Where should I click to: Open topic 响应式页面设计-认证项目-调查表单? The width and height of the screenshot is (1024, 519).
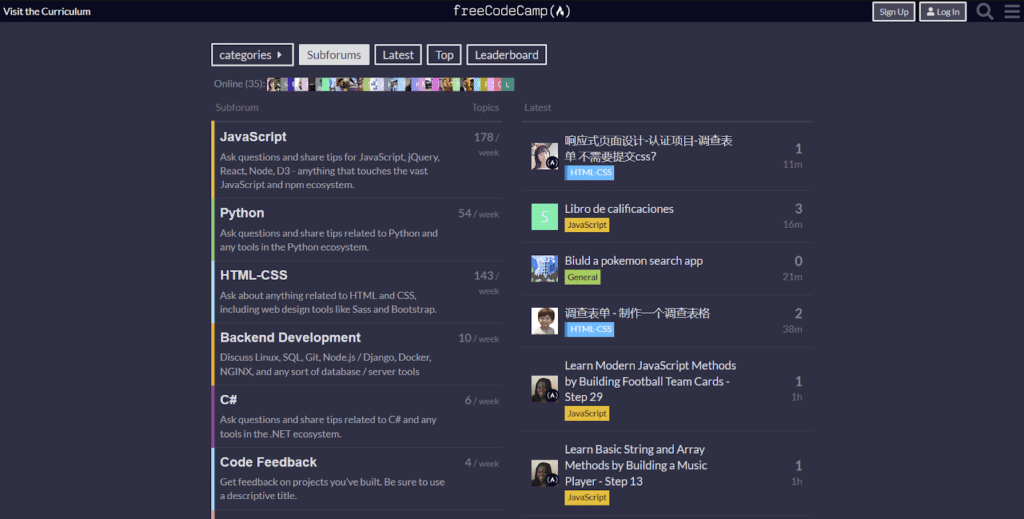pyautogui.click(x=648, y=148)
